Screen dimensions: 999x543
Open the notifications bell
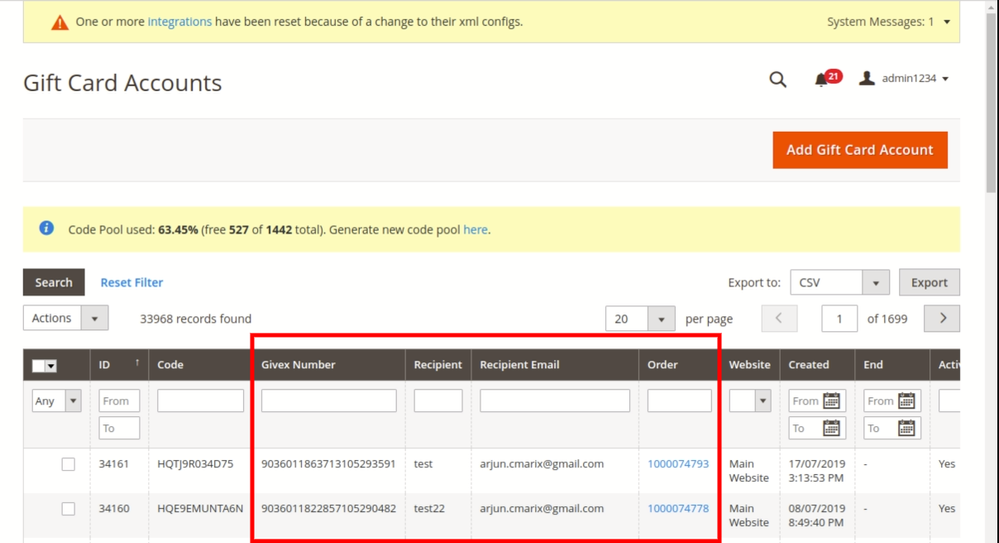[x=821, y=80]
